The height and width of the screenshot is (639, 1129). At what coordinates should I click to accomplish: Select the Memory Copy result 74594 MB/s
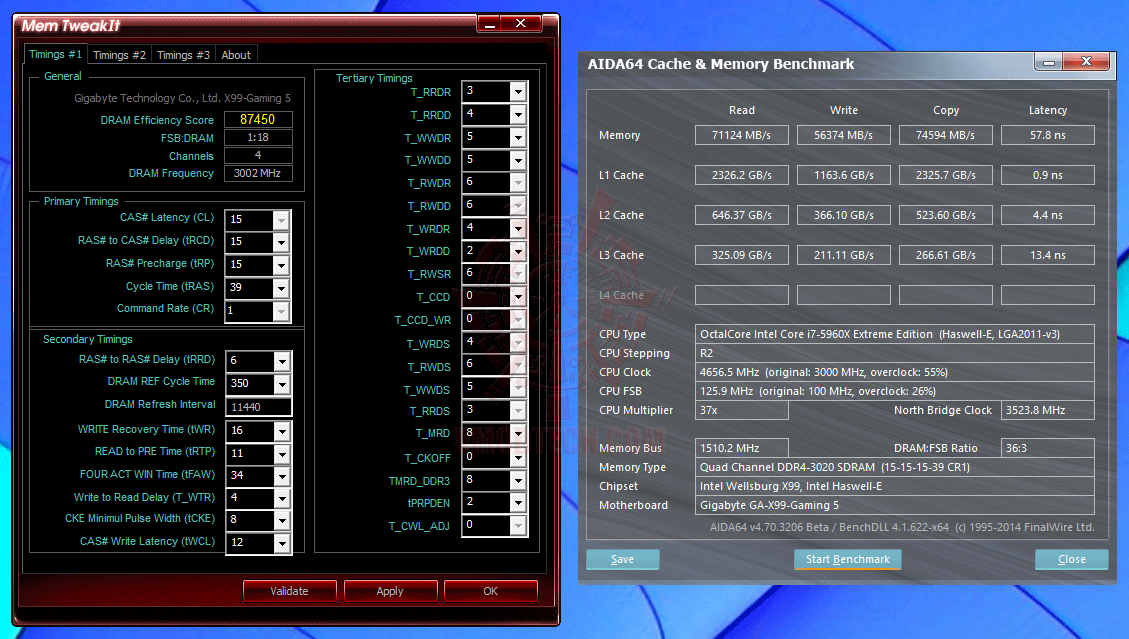point(945,135)
